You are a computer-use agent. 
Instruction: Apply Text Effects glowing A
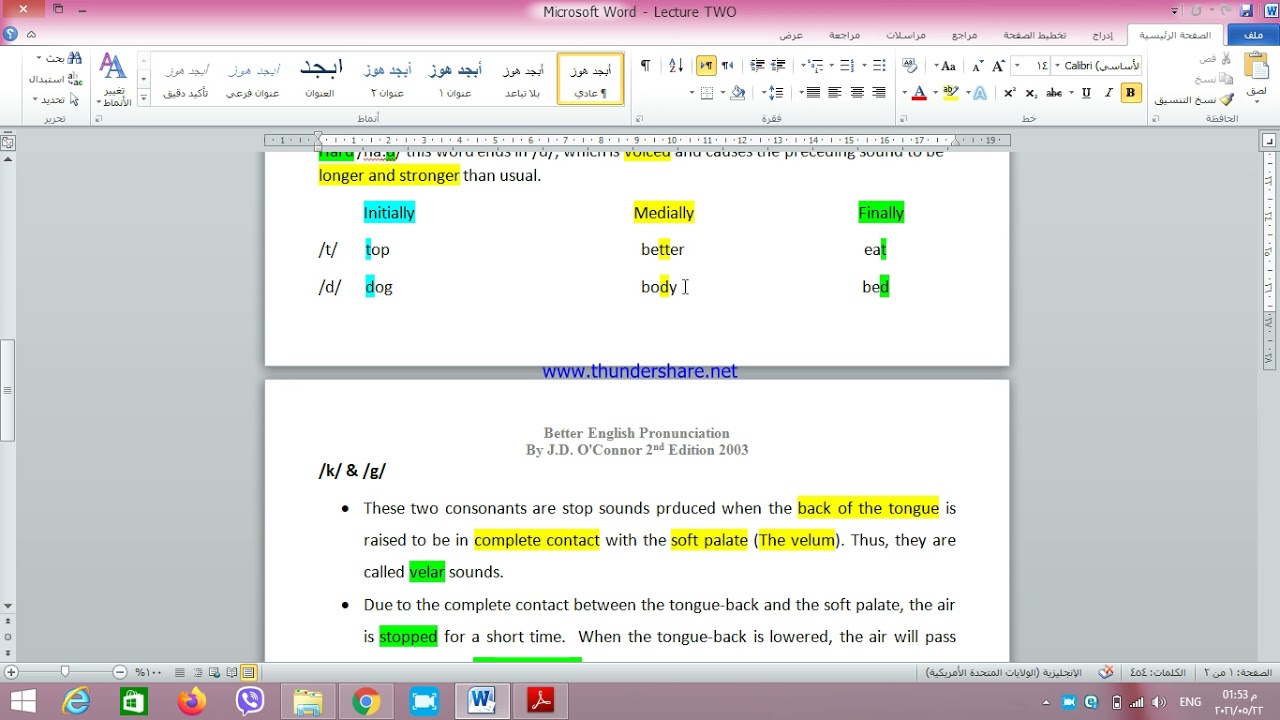(979, 93)
